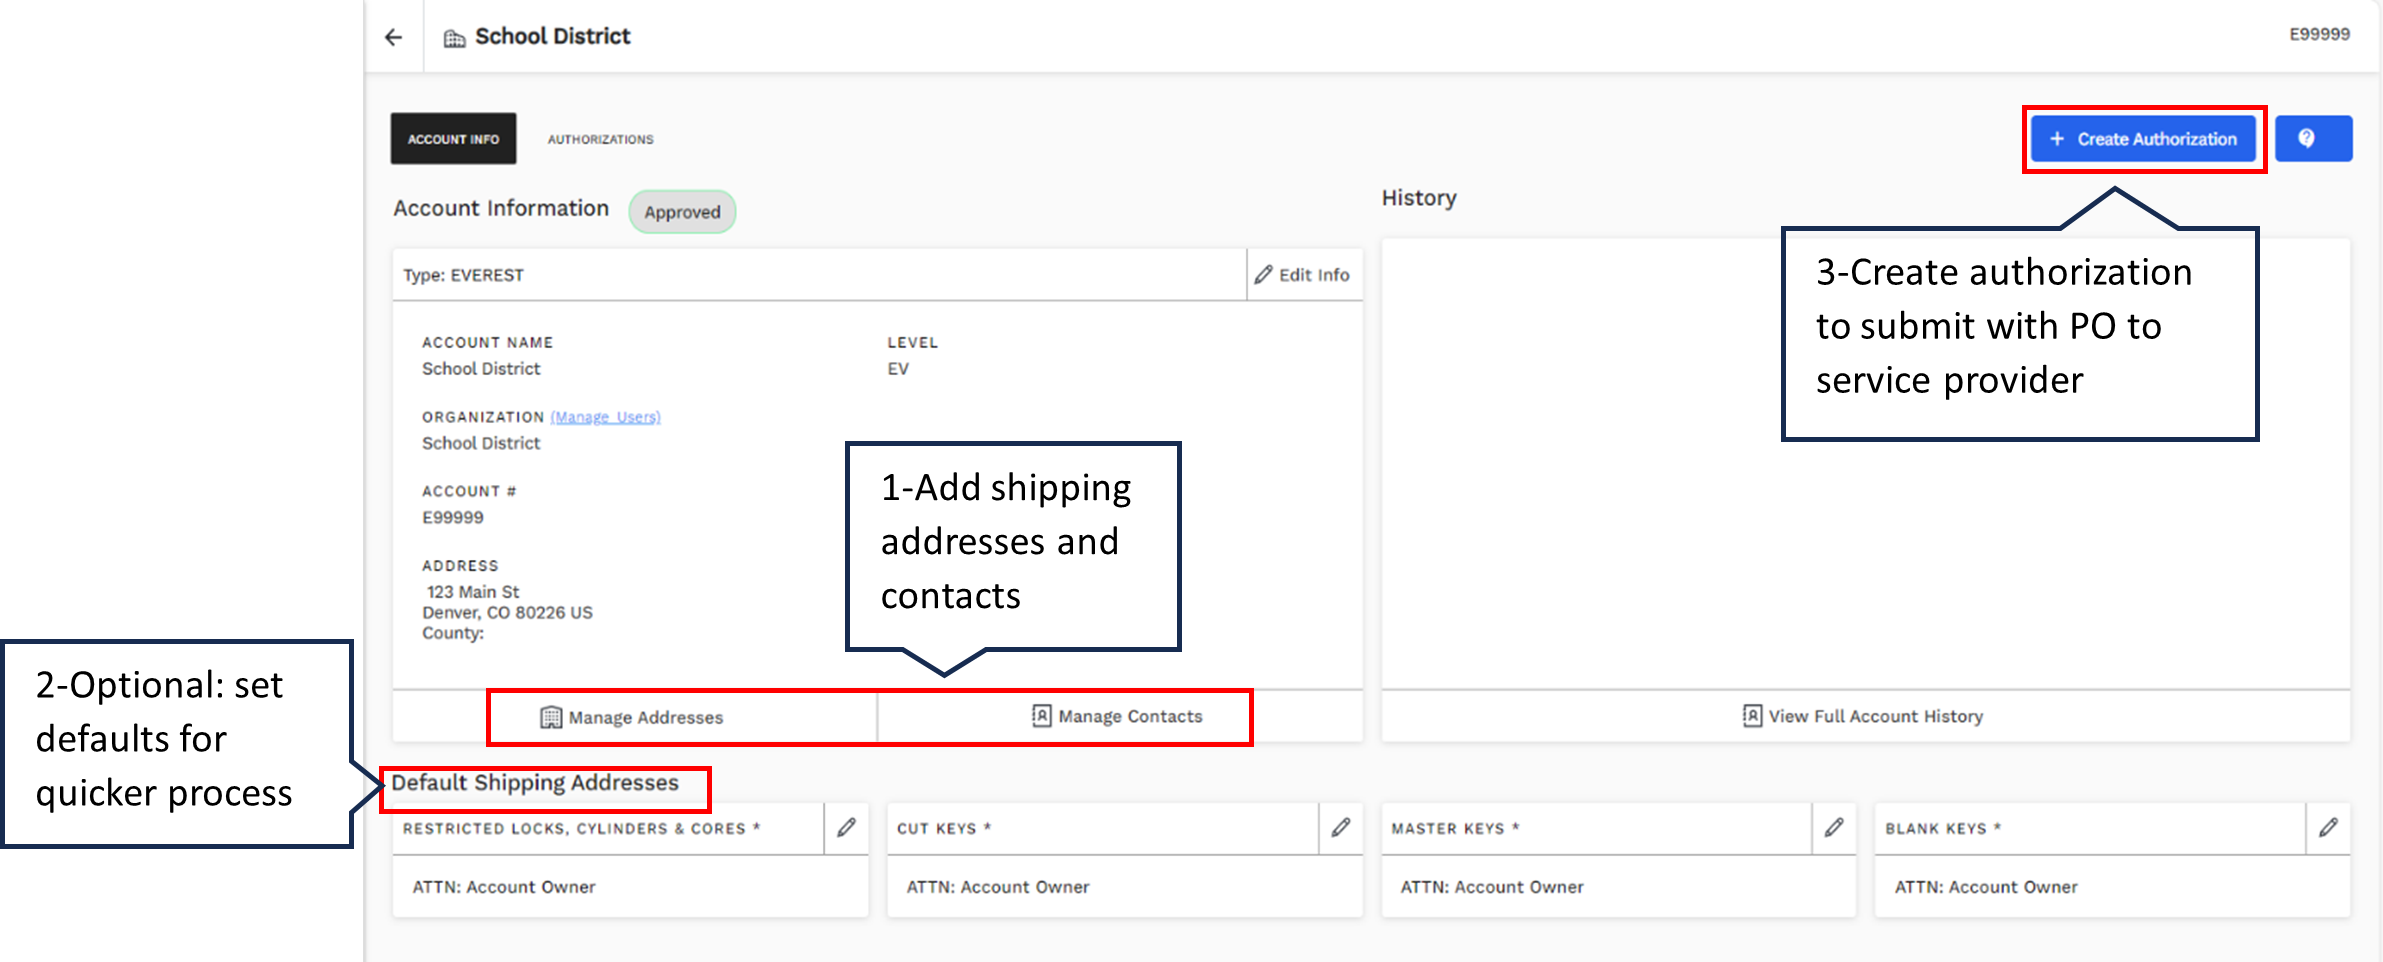
Task: Select the Account Info tab
Action: (452, 138)
